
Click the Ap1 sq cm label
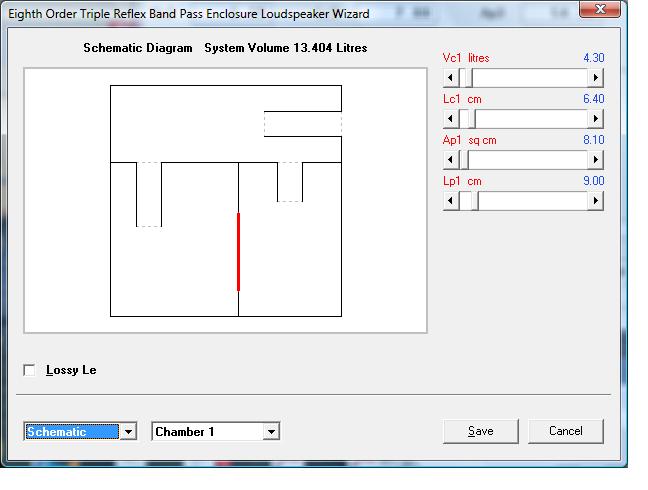[x=469, y=140]
